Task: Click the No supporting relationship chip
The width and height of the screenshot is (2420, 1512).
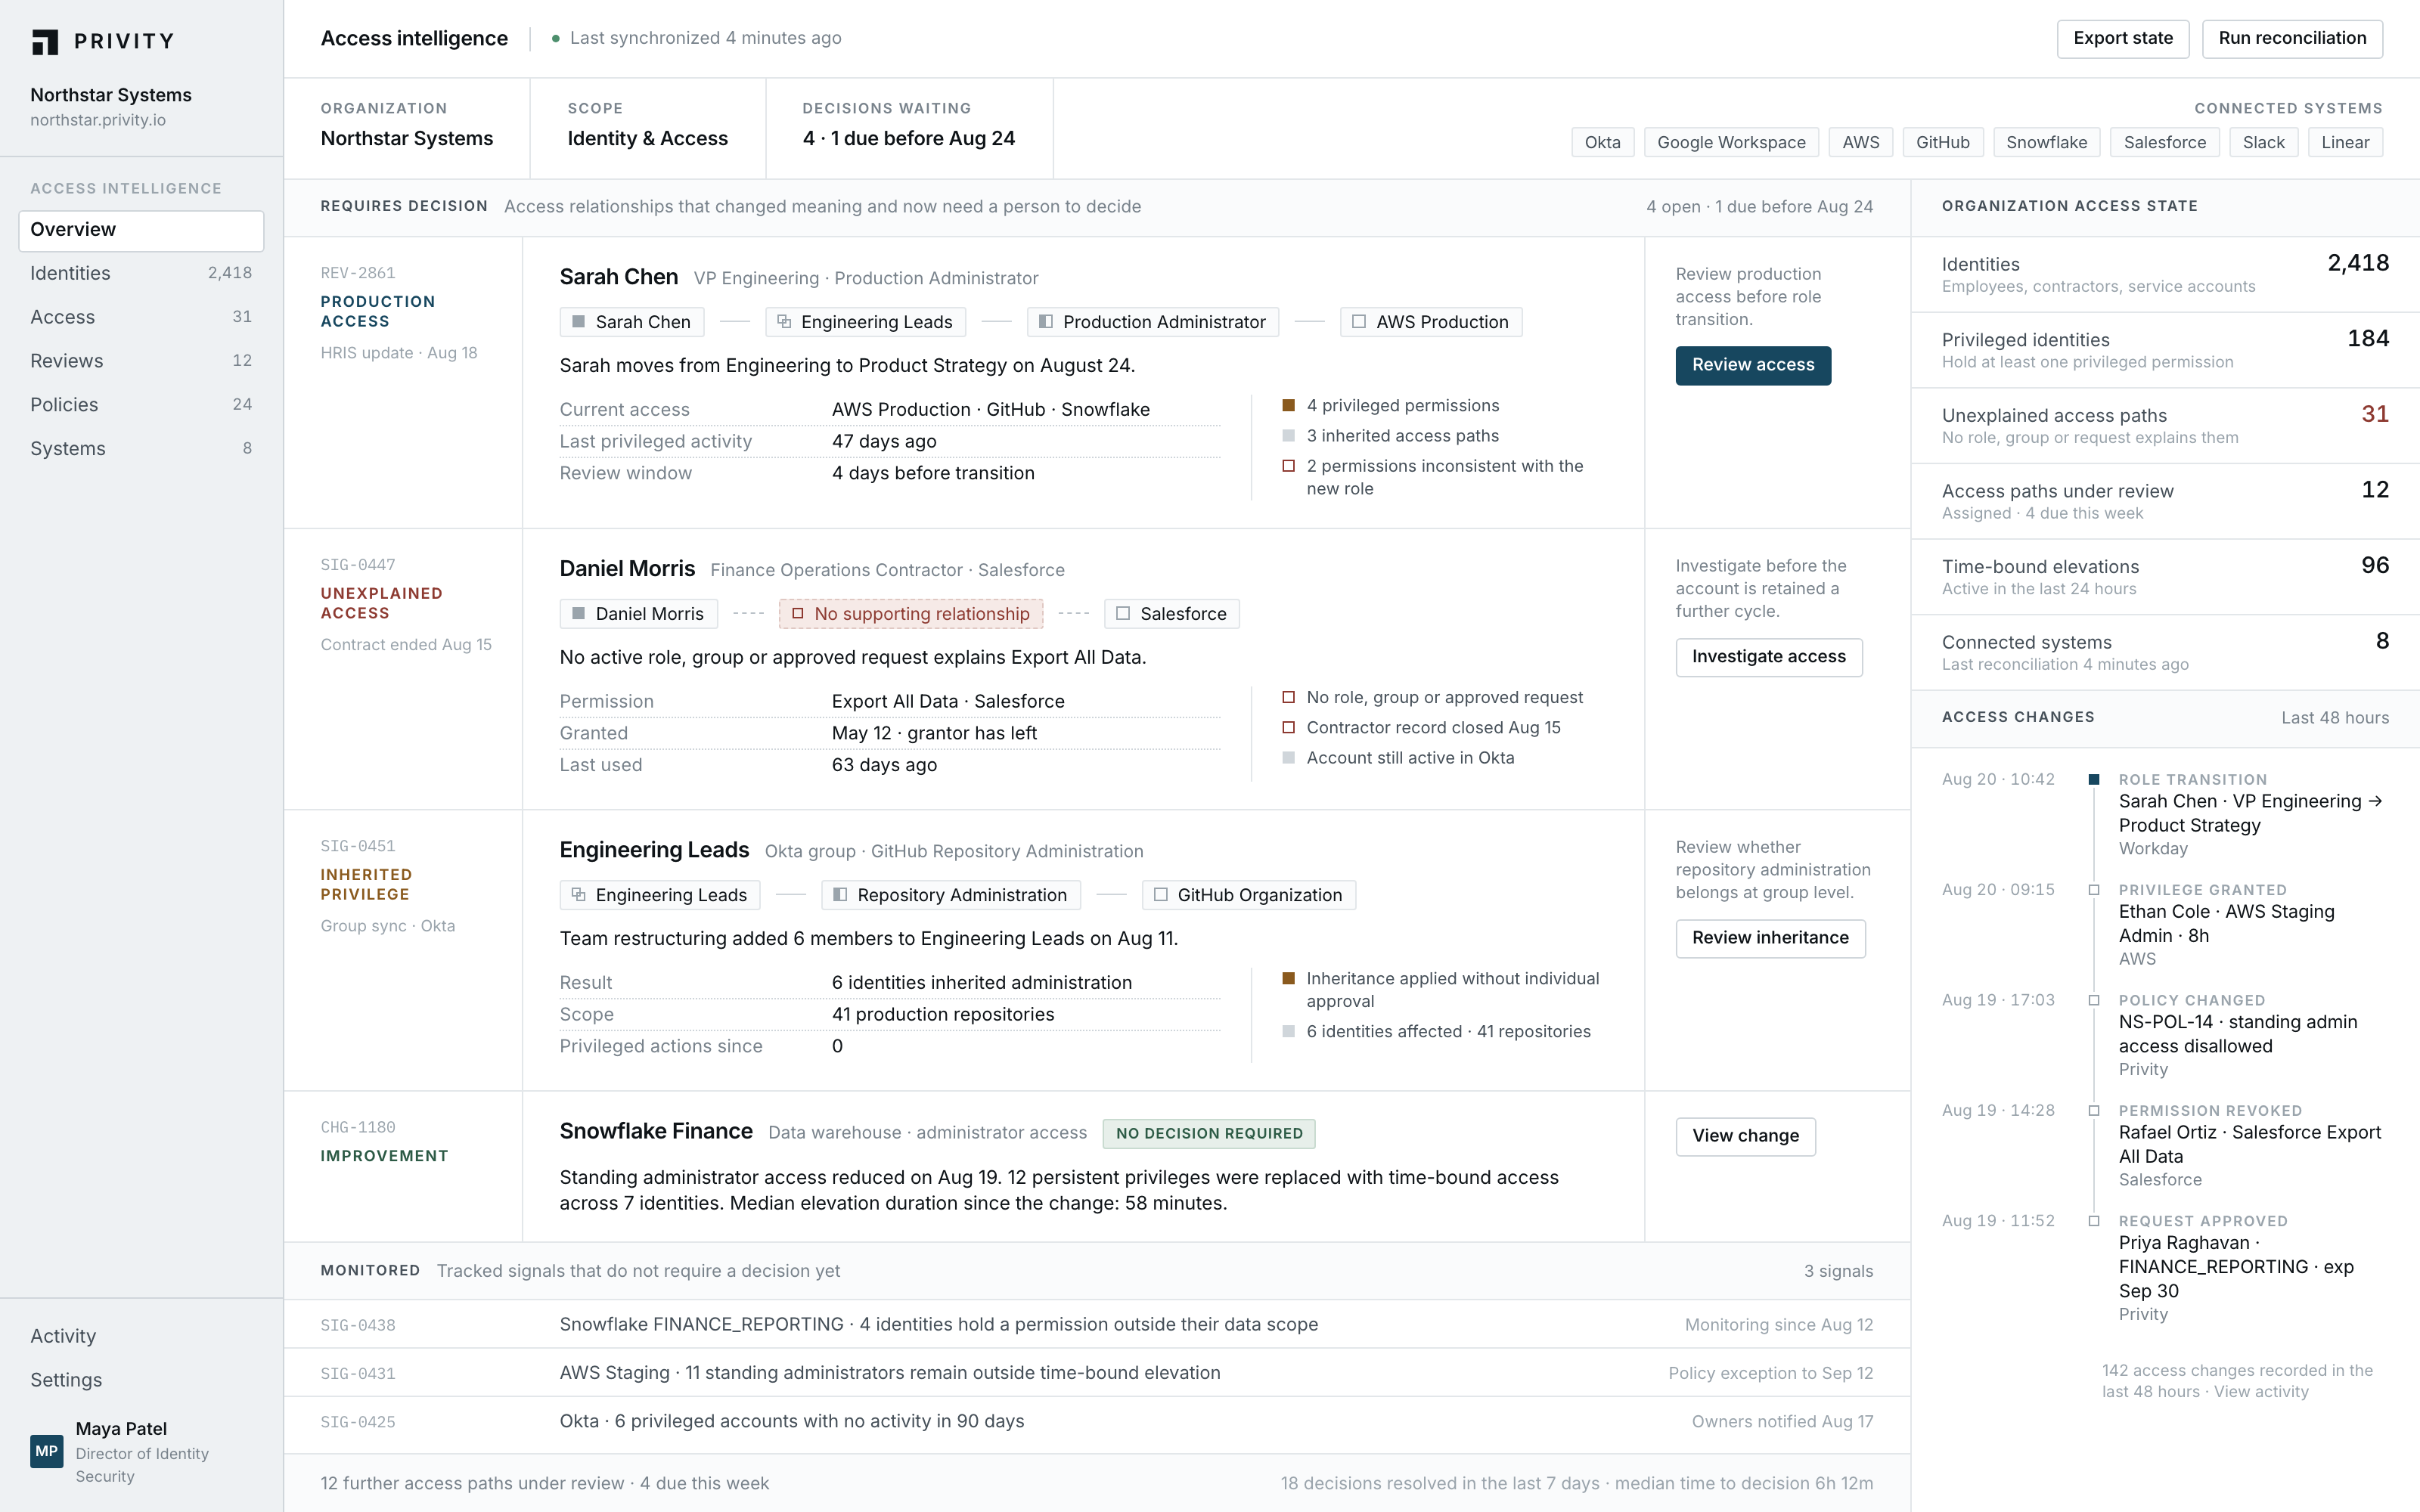Action: (911, 614)
